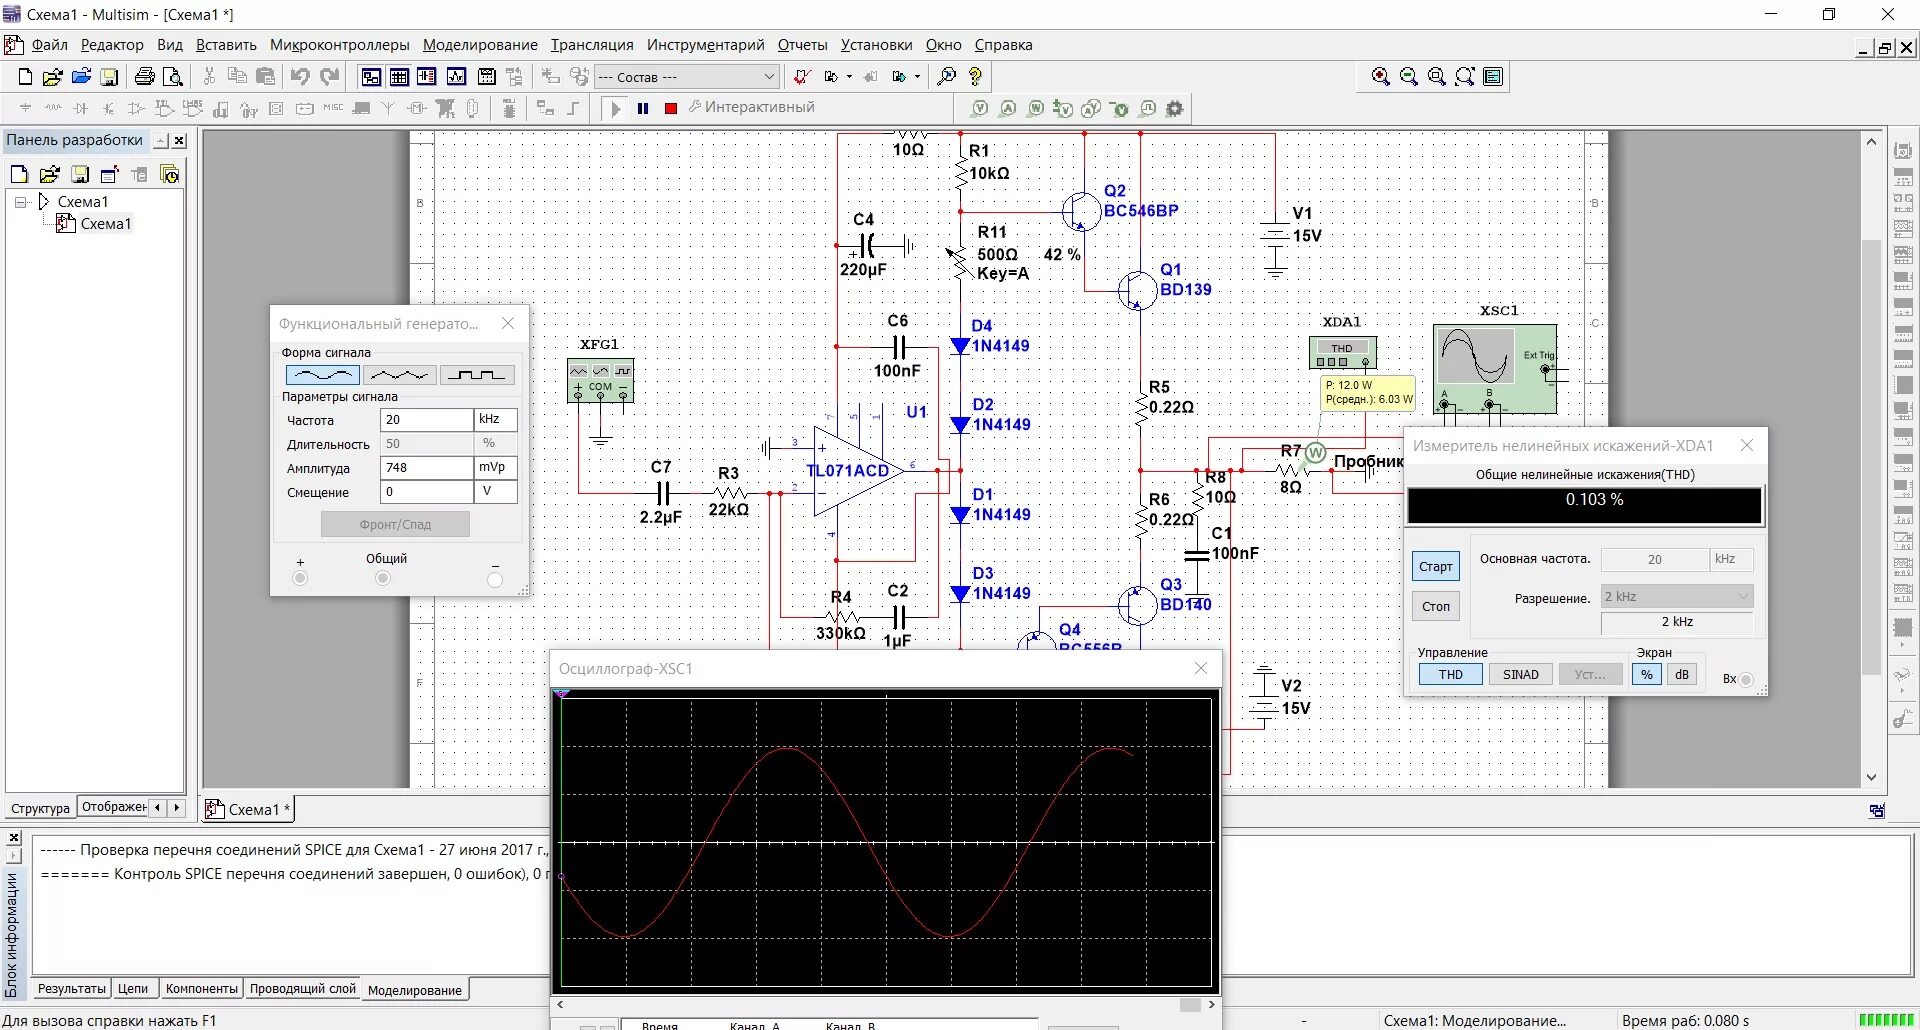Open the Файл menu
Screen dimensions: 1920x1030
tap(50, 45)
